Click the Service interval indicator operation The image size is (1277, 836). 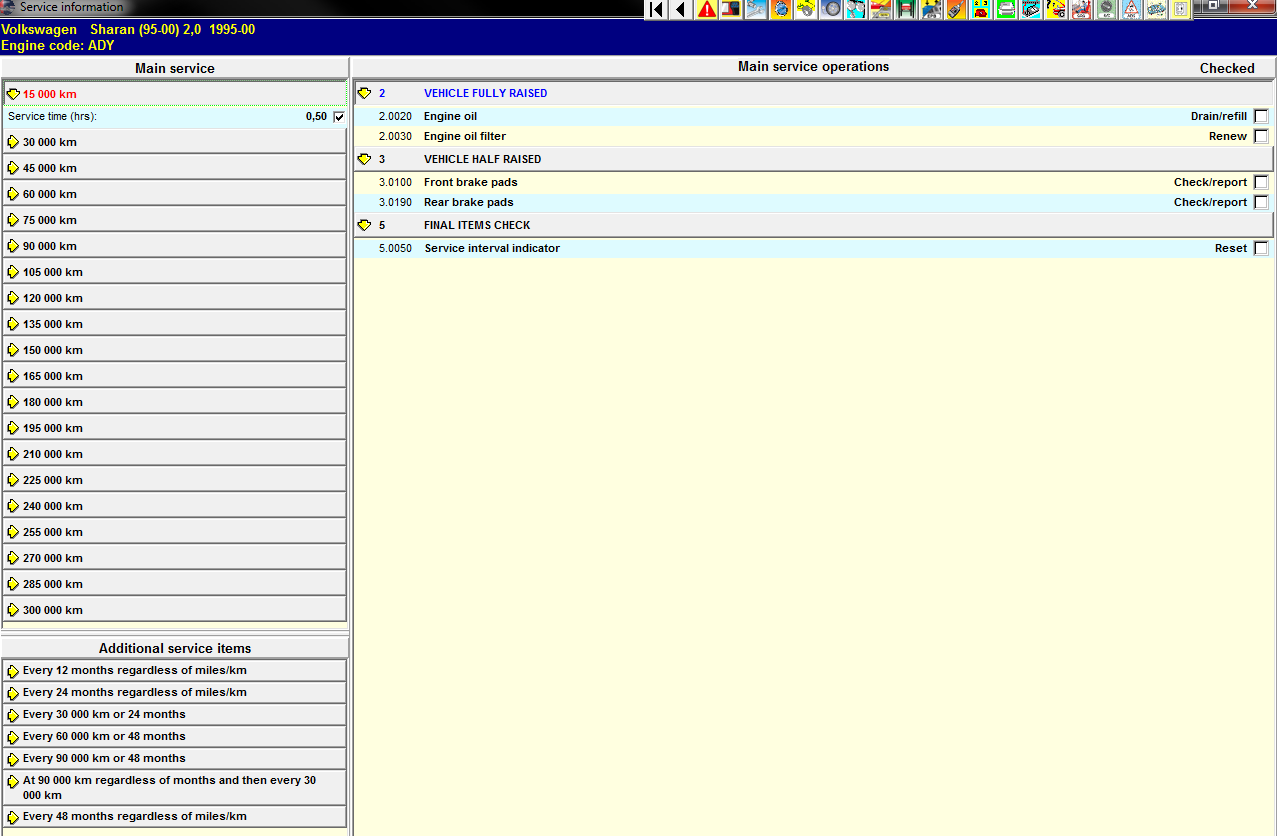pos(491,248)
